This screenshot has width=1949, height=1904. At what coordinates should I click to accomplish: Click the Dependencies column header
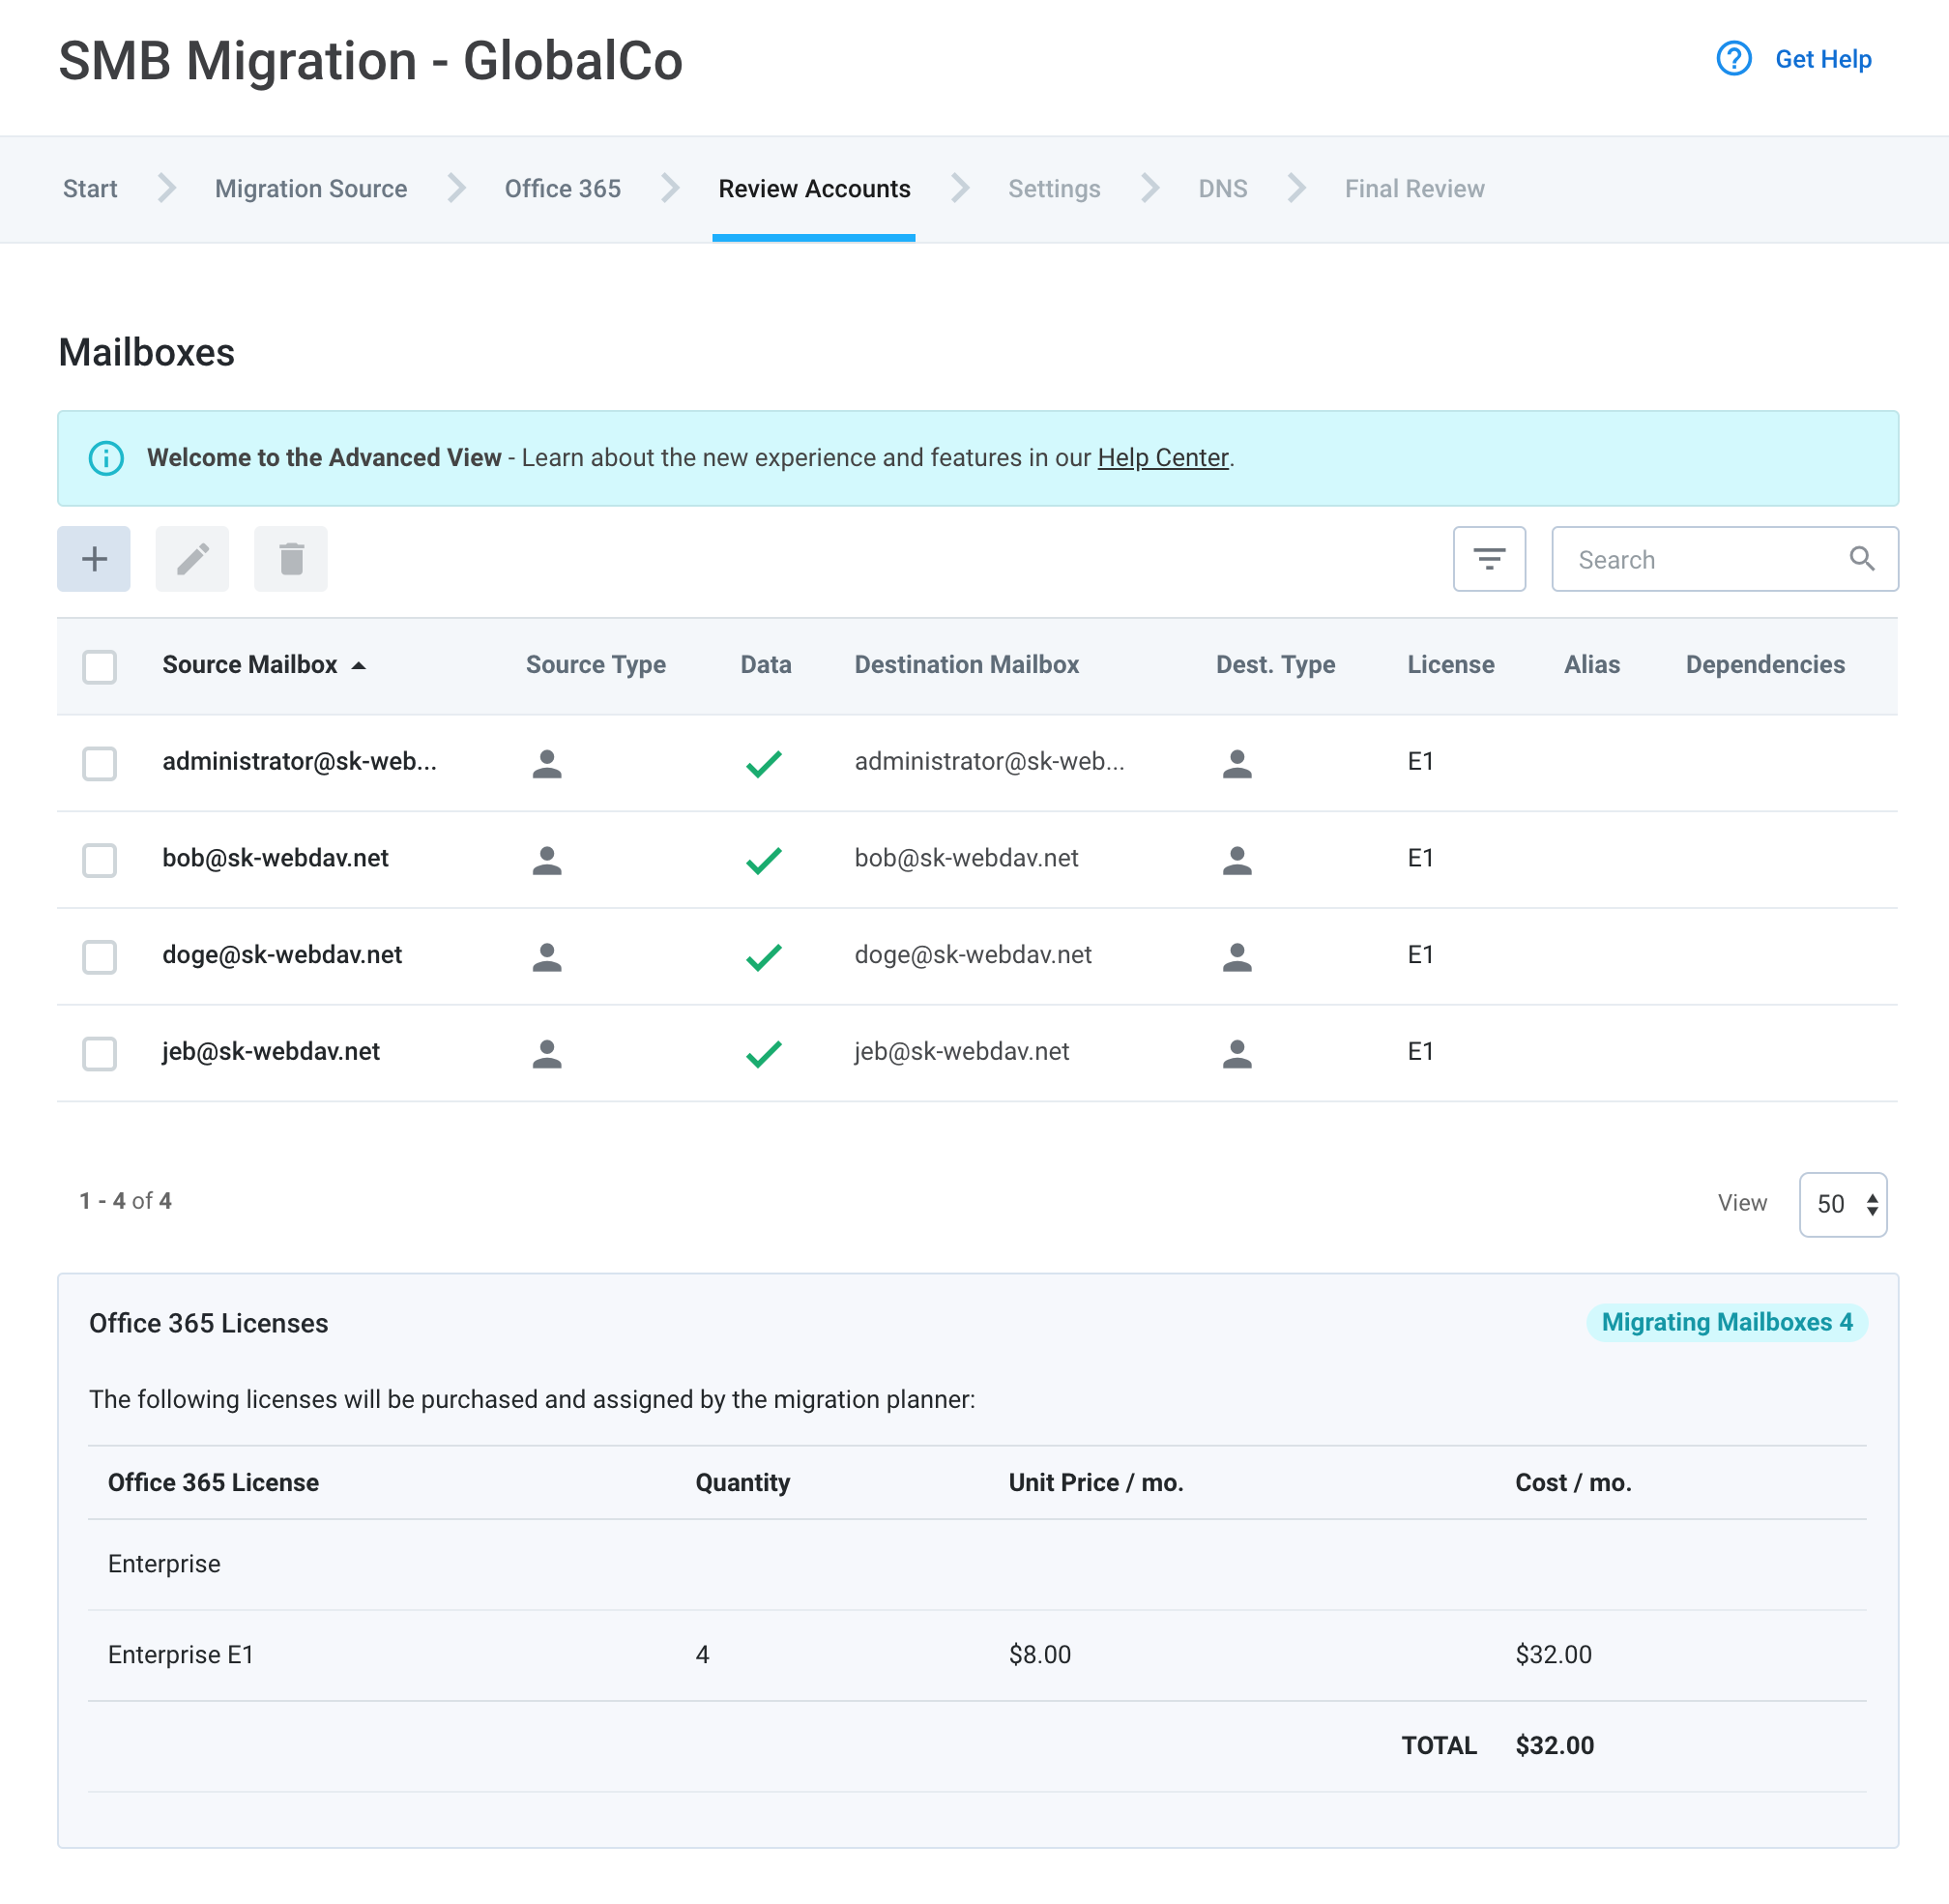1765,665
